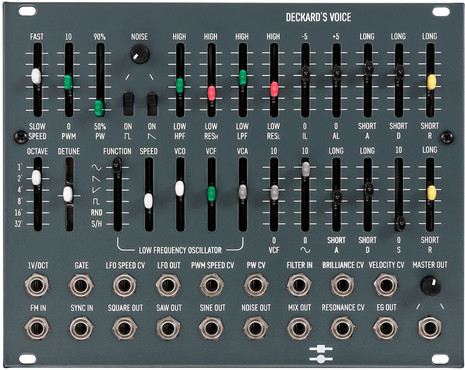Viewport: 465px width, 370px height.
Task: Click the green PW pulse width slider
Action: [x=99, y=108]
